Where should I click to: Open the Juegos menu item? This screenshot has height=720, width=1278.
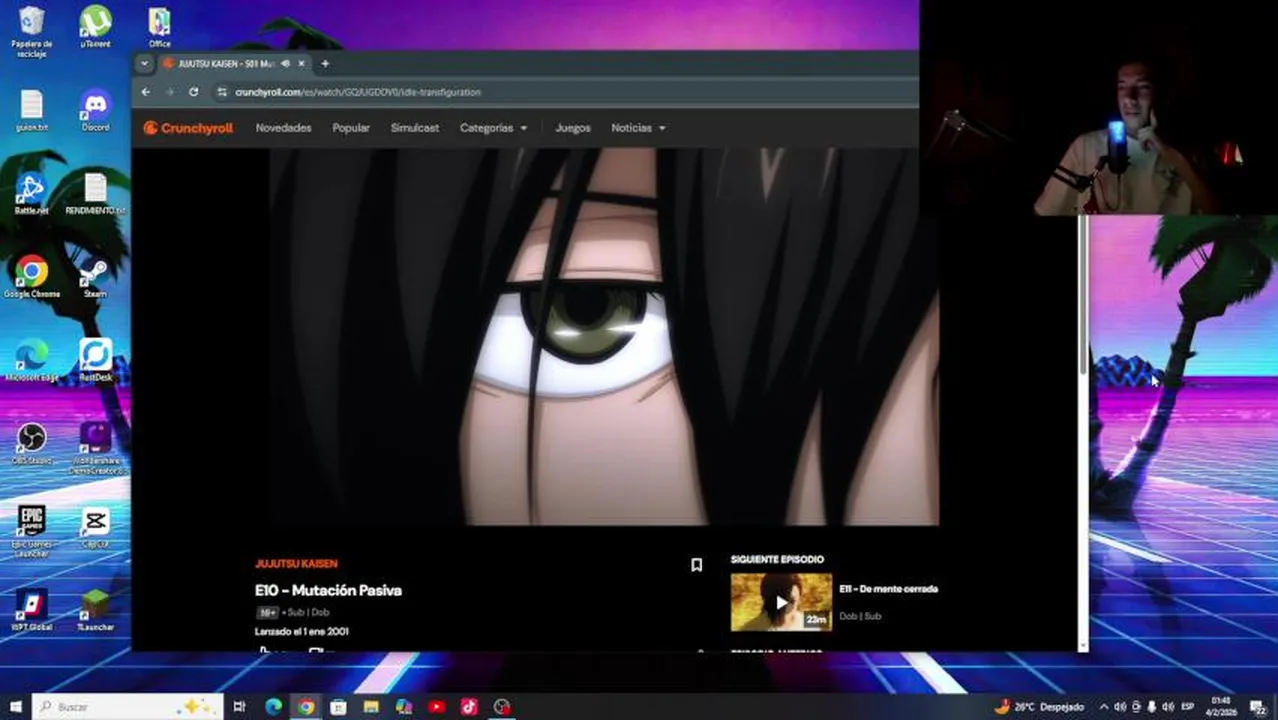pos(573,128)
